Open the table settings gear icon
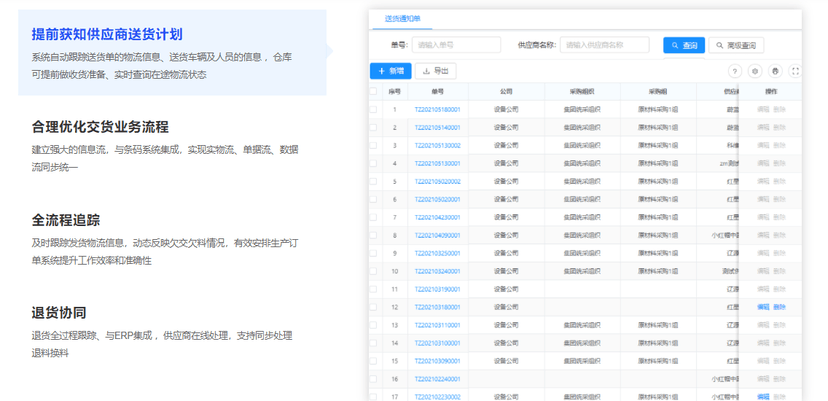The height and width of the screenshot is (401, 828). (755, 71)
